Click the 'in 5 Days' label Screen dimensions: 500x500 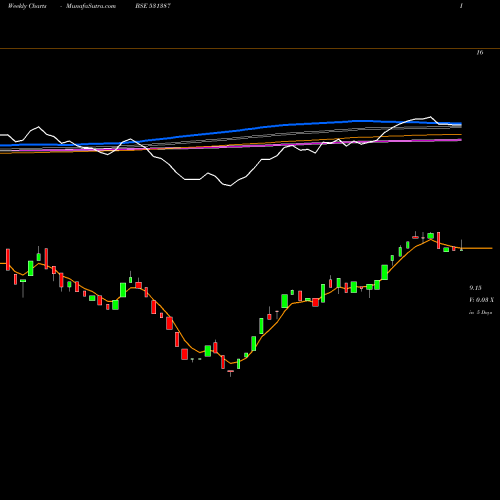pos(481,312)
